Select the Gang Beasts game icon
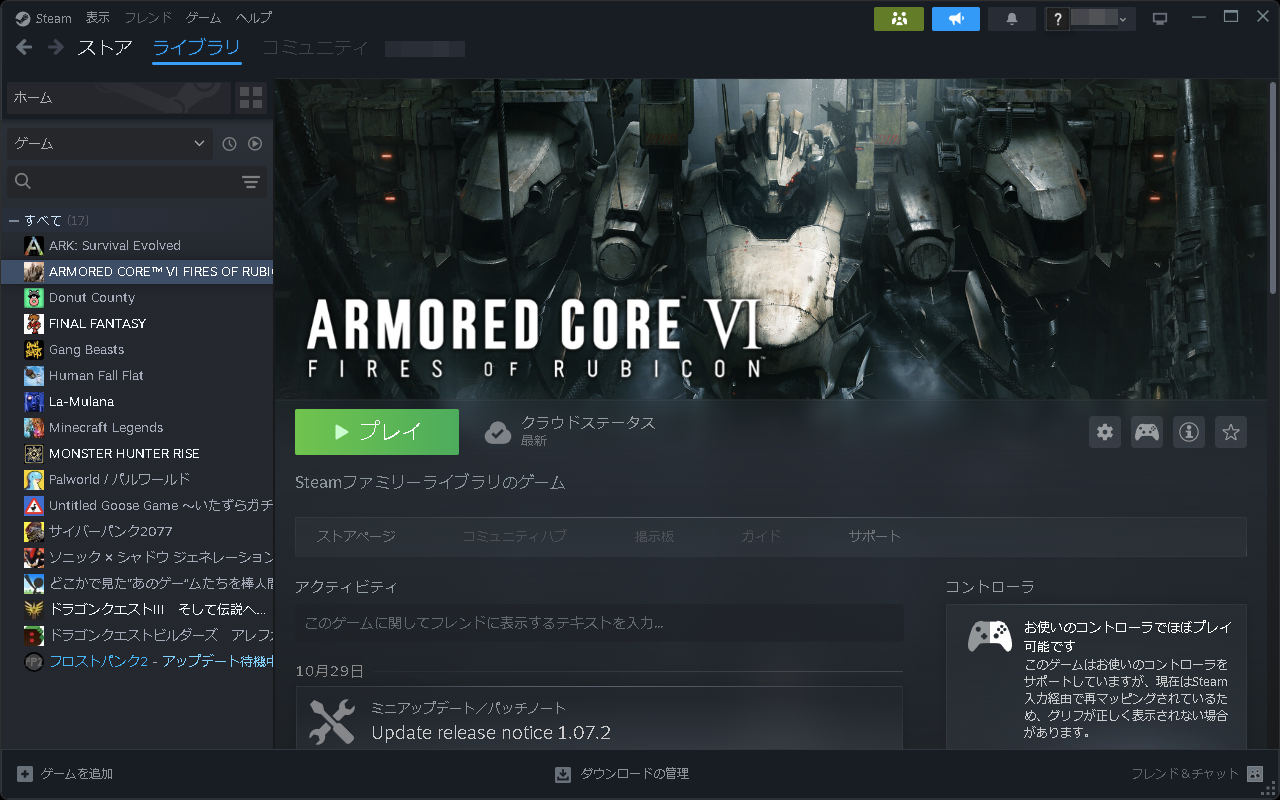This screenshot has width=1280, height=800. coord(34,350)
